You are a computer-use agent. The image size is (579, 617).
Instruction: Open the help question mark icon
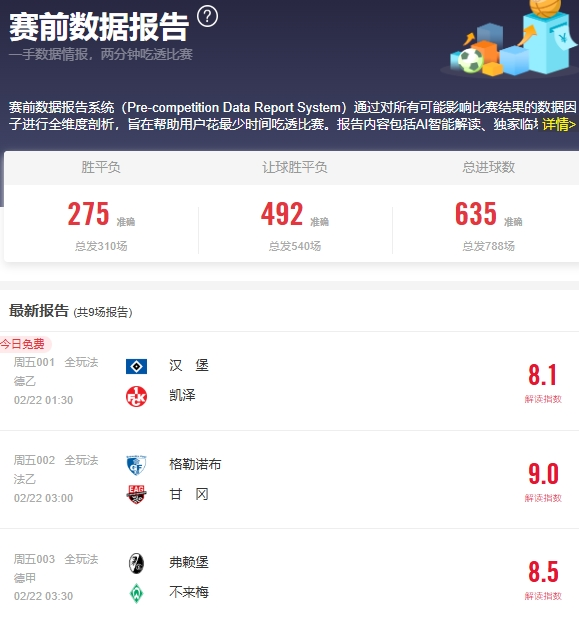tap(207, 17)
